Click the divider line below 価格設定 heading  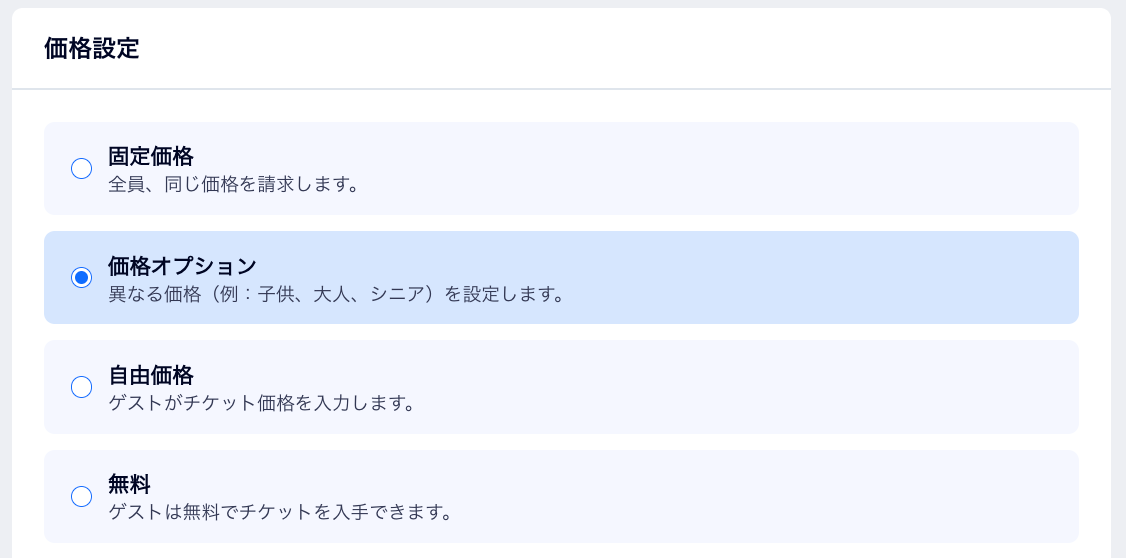(560, 89)
